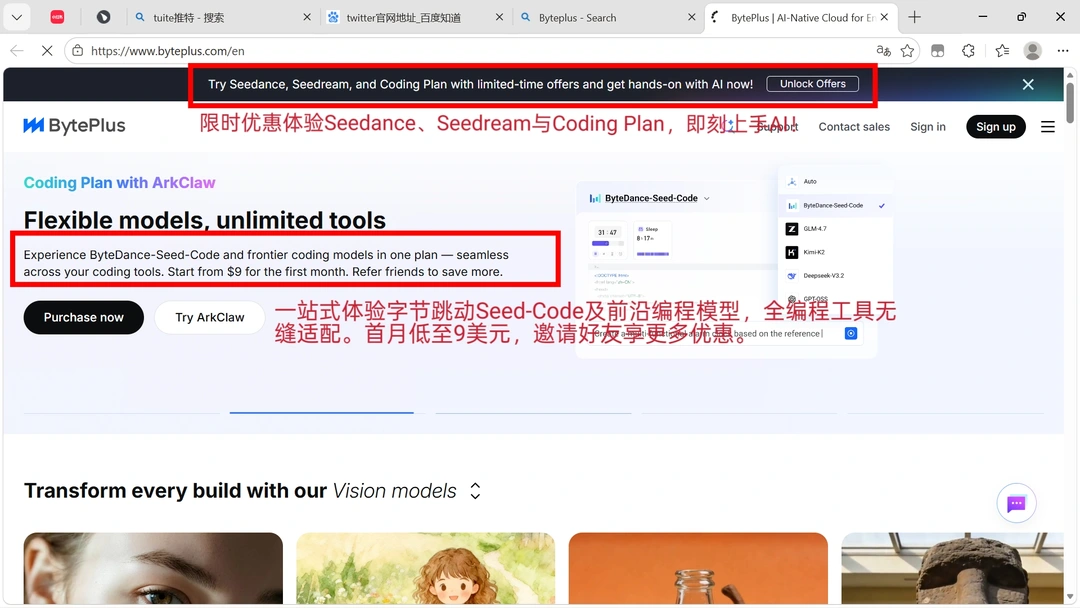
Task: Select the GLM-4.7 model option
Action: pyautogui.click(x=835, y=229)
